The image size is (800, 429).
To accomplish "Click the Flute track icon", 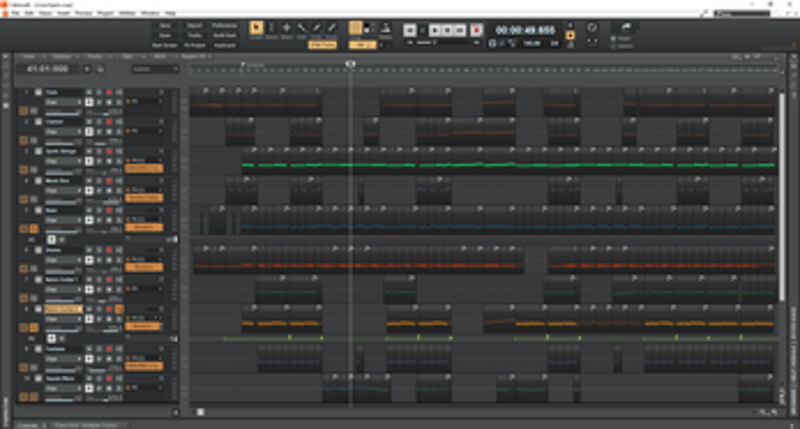I will [38, 92].
